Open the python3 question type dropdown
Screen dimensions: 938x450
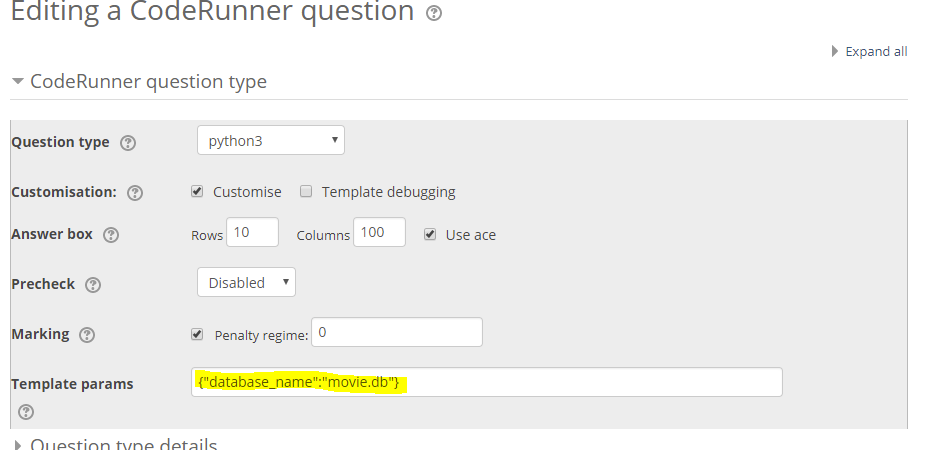(x=271, y=140)
